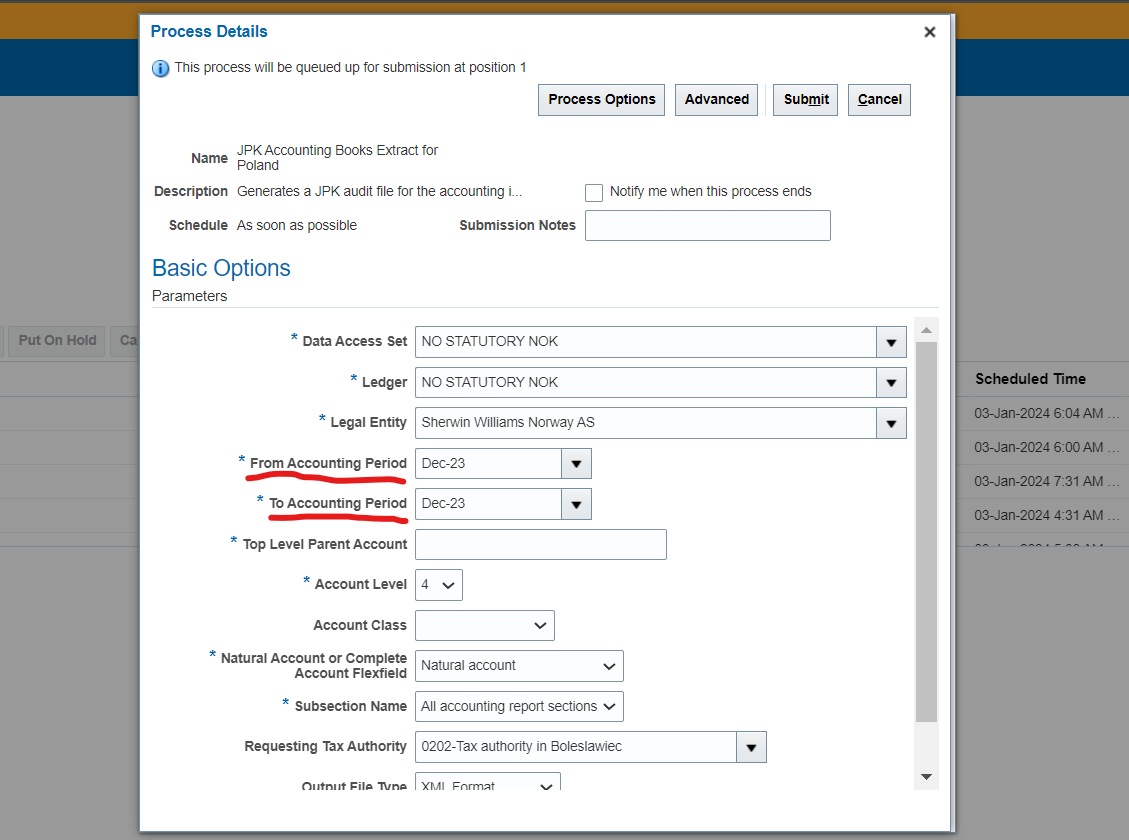Enable Notify me when this process ends
Screen dimensions: 1129x840
point(594,192)
